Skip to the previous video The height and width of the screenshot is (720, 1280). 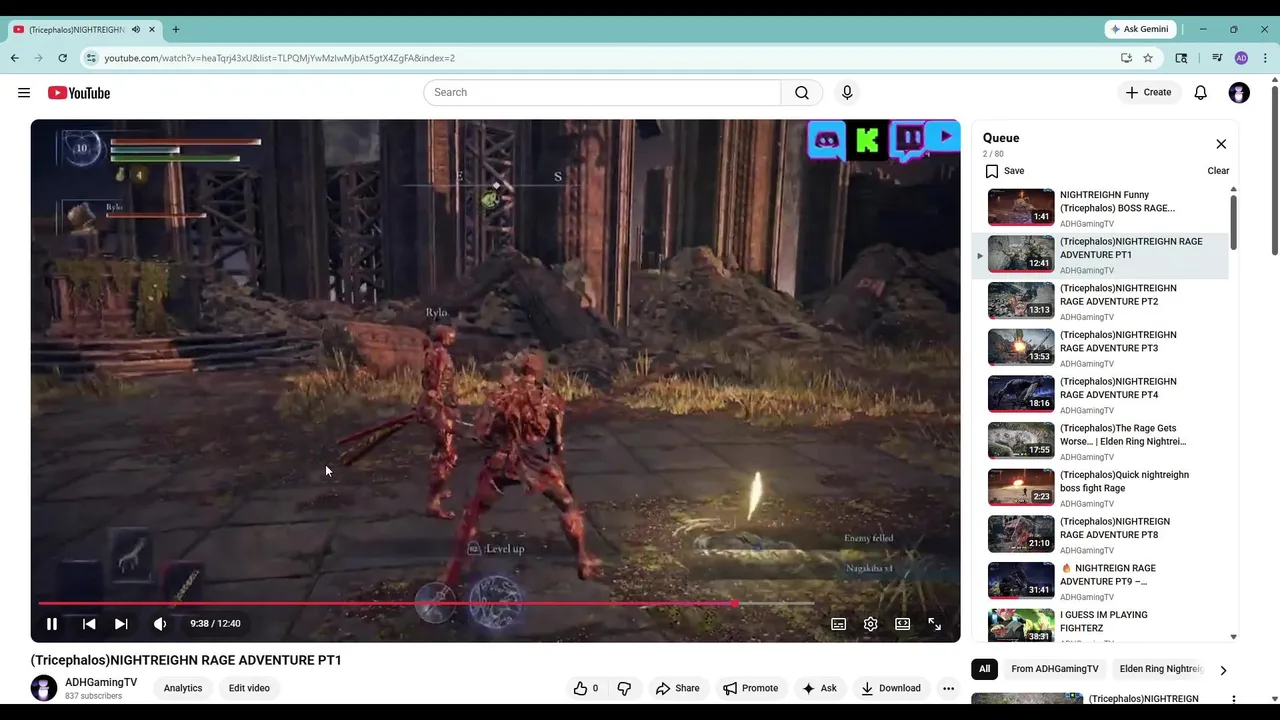pos(89,623)
